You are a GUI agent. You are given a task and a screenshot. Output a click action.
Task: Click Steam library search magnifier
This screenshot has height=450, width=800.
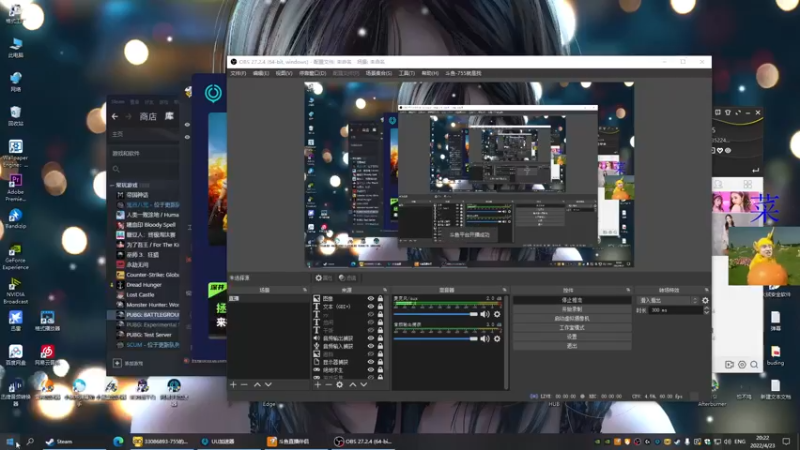(x=116, y=169)
